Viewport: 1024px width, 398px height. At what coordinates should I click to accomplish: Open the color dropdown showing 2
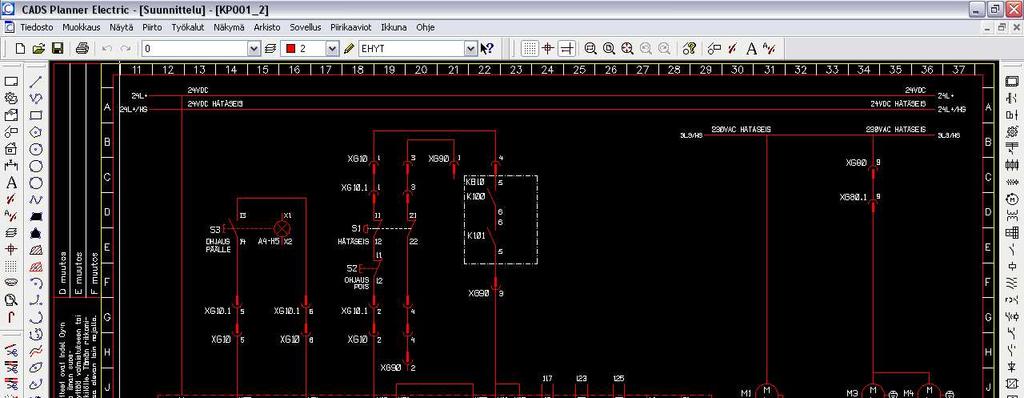tap(332, 48)
